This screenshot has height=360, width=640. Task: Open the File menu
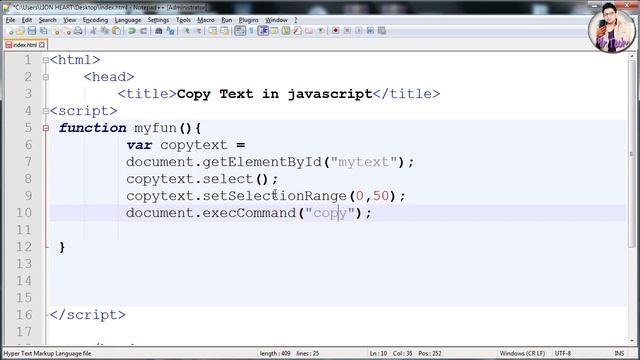(10, 20)
